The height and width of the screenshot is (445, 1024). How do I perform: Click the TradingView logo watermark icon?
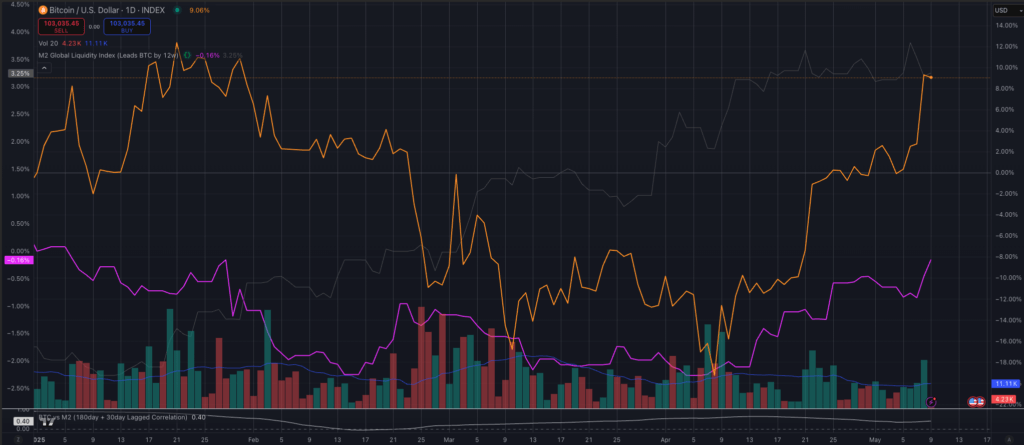point(48,423)
